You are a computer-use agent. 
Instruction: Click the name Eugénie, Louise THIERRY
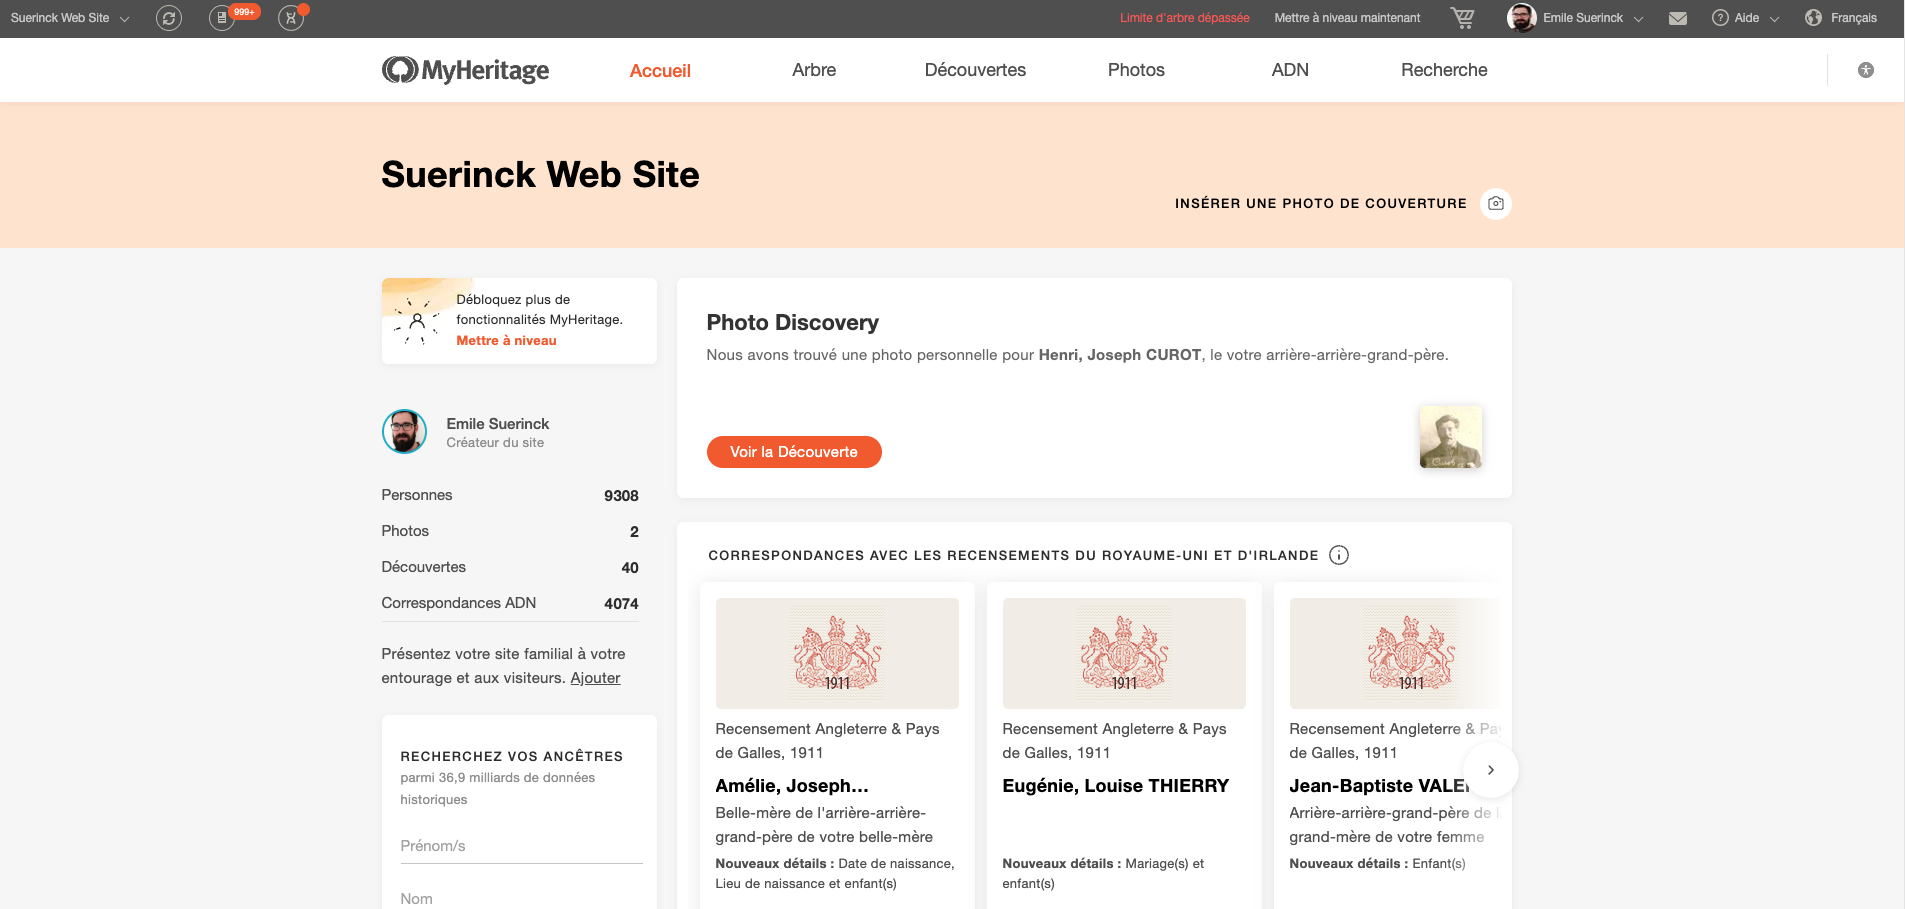(x=1116, y=786)
